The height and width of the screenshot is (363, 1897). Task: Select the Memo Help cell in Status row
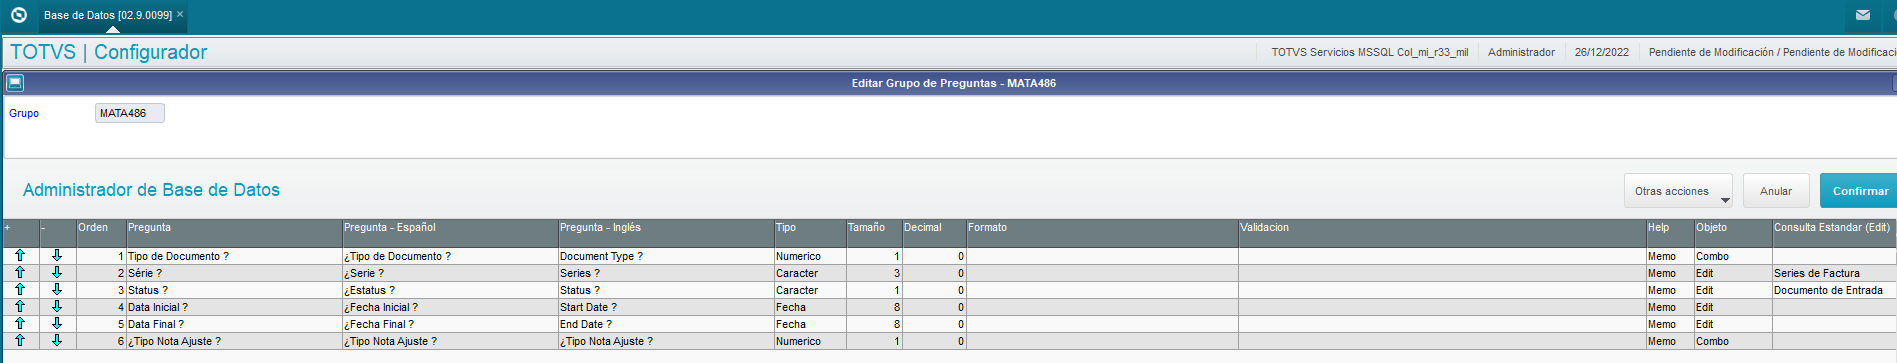click(x=1670, y=290)
